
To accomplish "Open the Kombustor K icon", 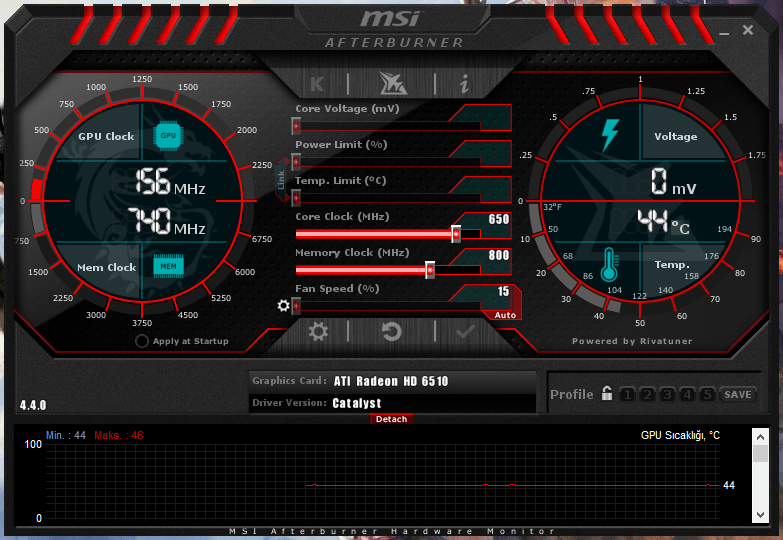I will point(317,83).
